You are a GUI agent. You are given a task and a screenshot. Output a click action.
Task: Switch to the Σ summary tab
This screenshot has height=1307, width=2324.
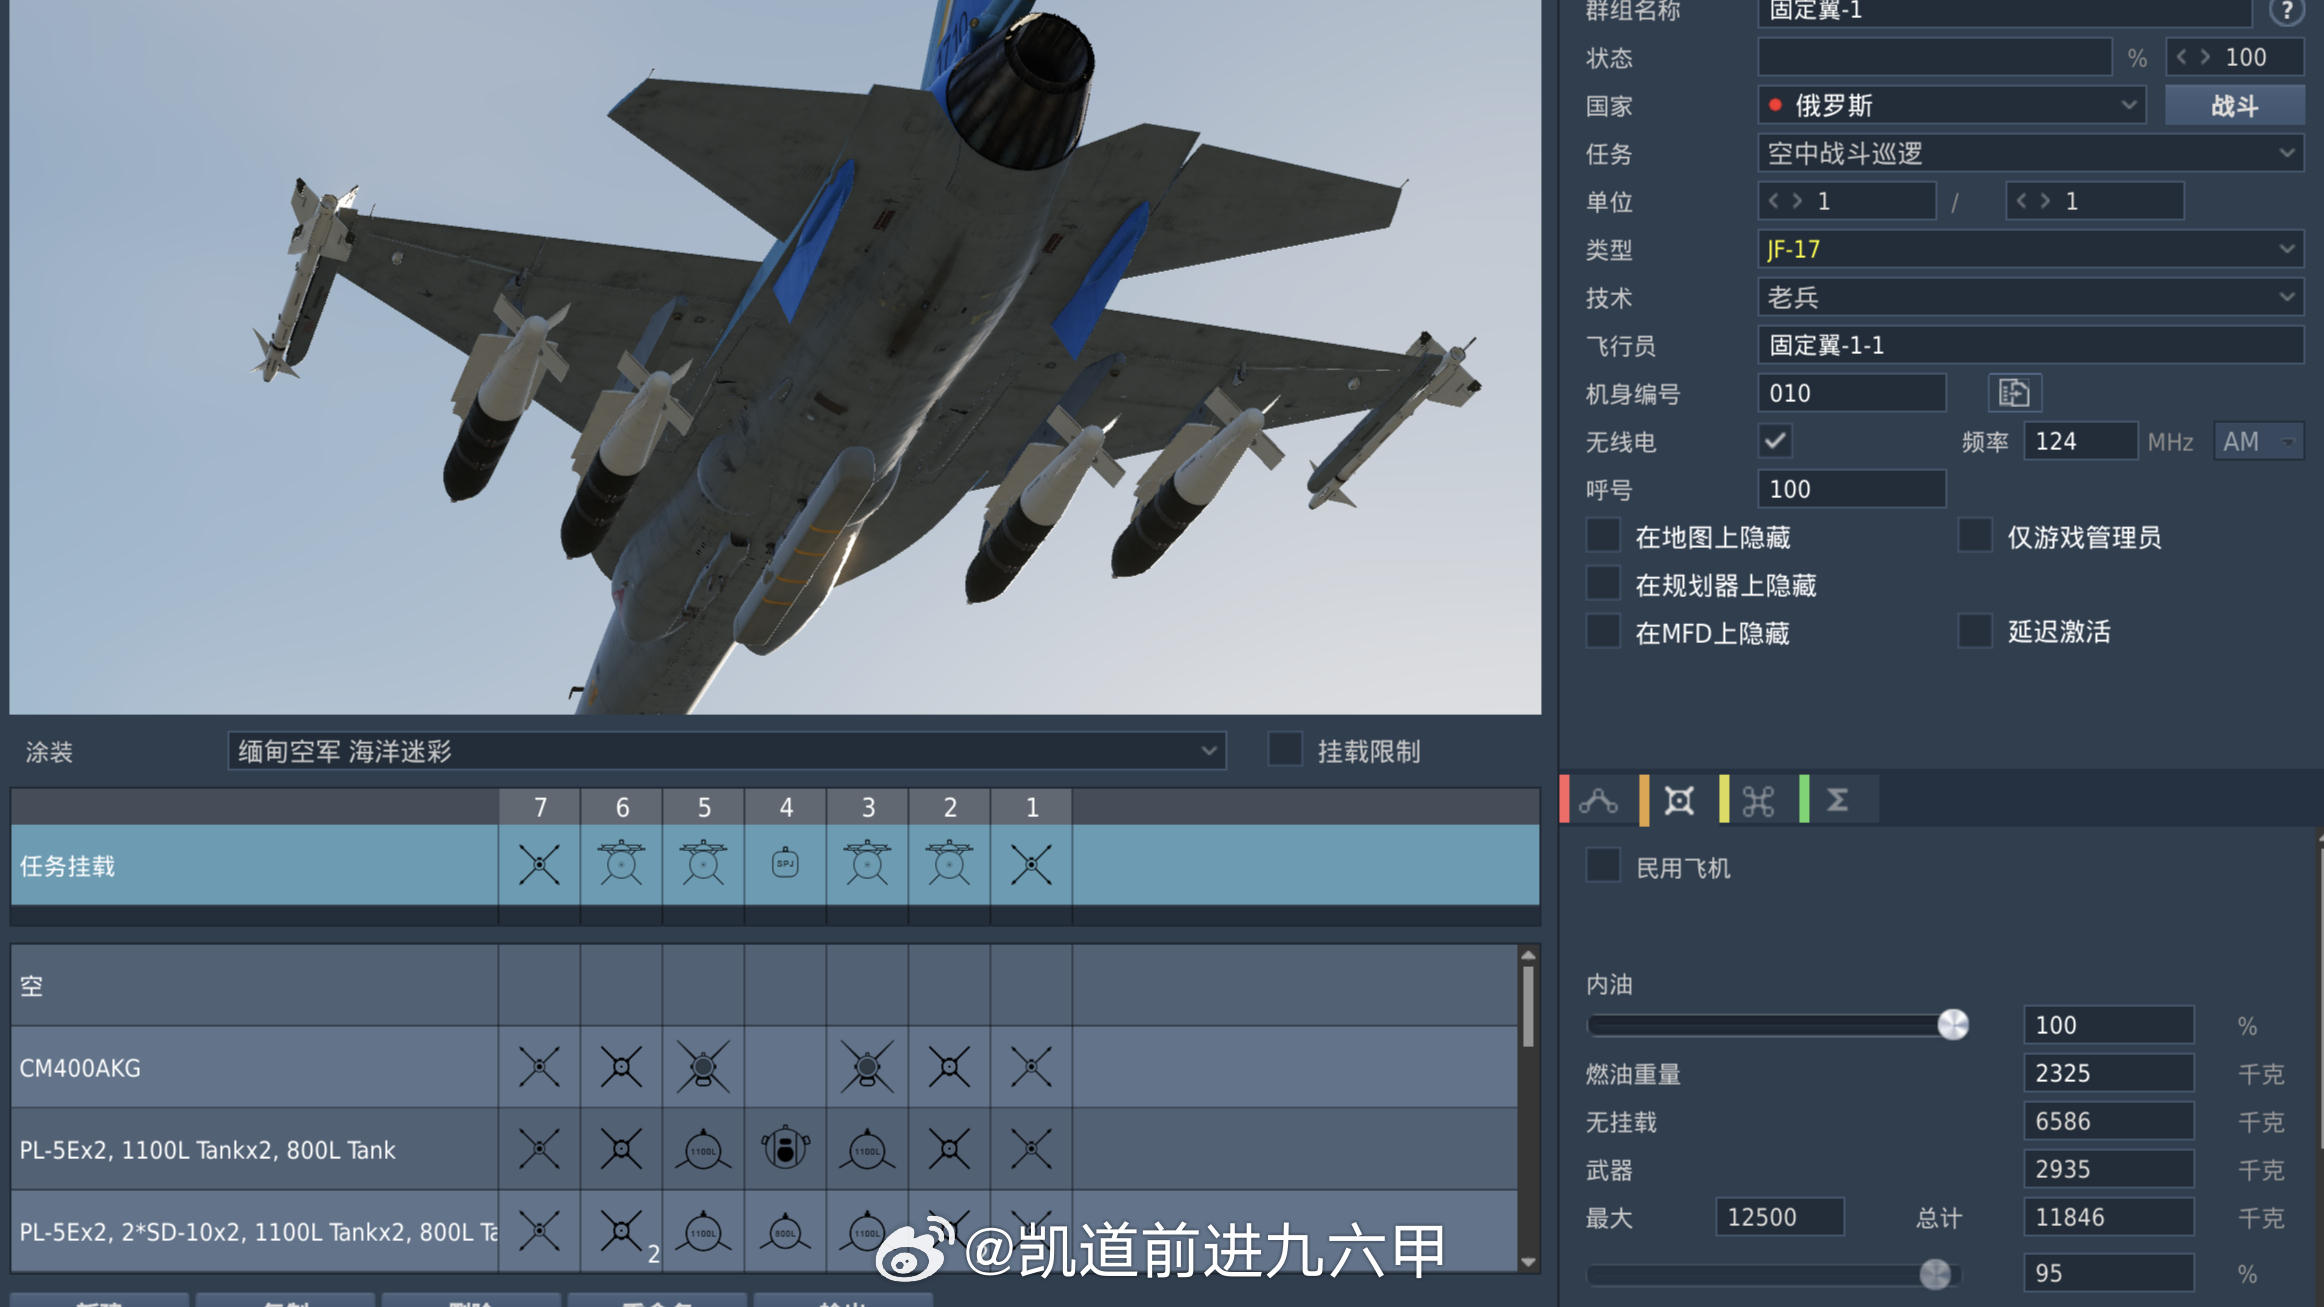[1840, 799]
